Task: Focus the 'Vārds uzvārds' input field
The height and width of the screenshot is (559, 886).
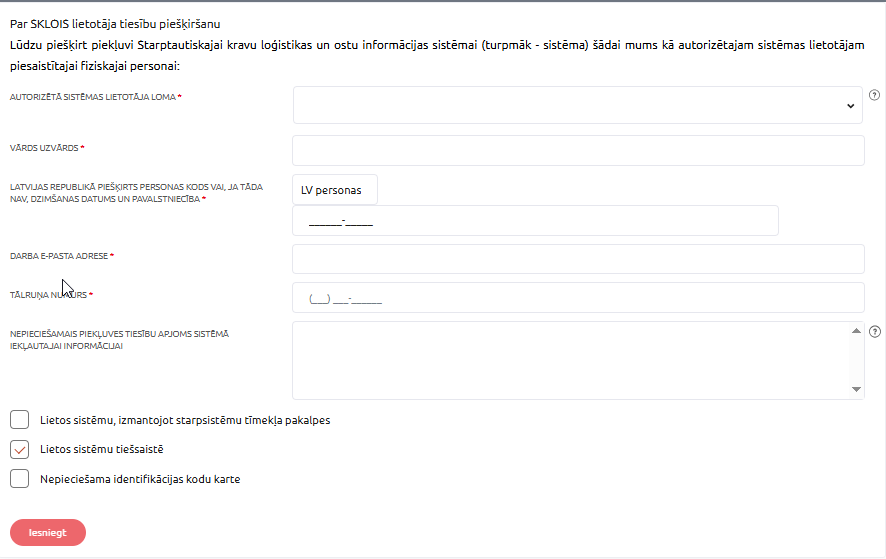Action: [x=577, y=151]
